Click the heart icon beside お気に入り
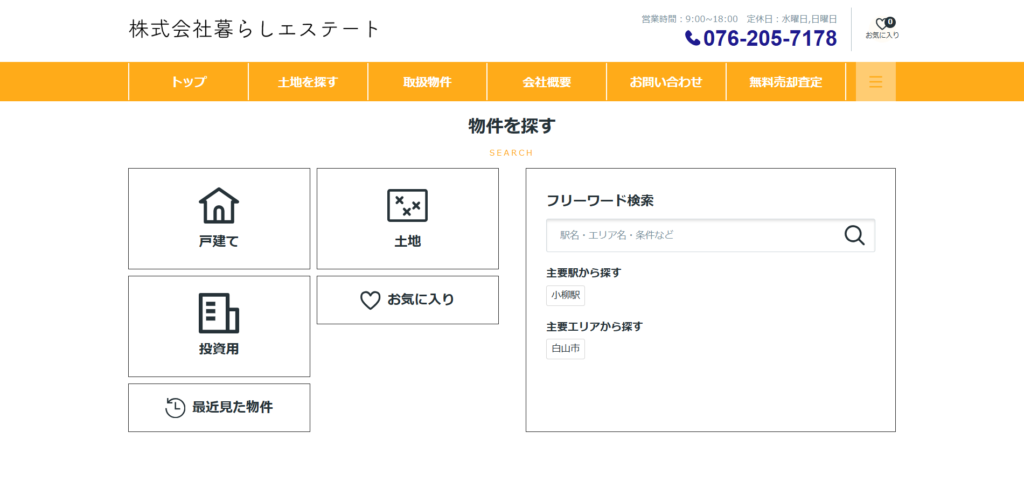Screen dimensions: 1024x481 pos(370,300)
